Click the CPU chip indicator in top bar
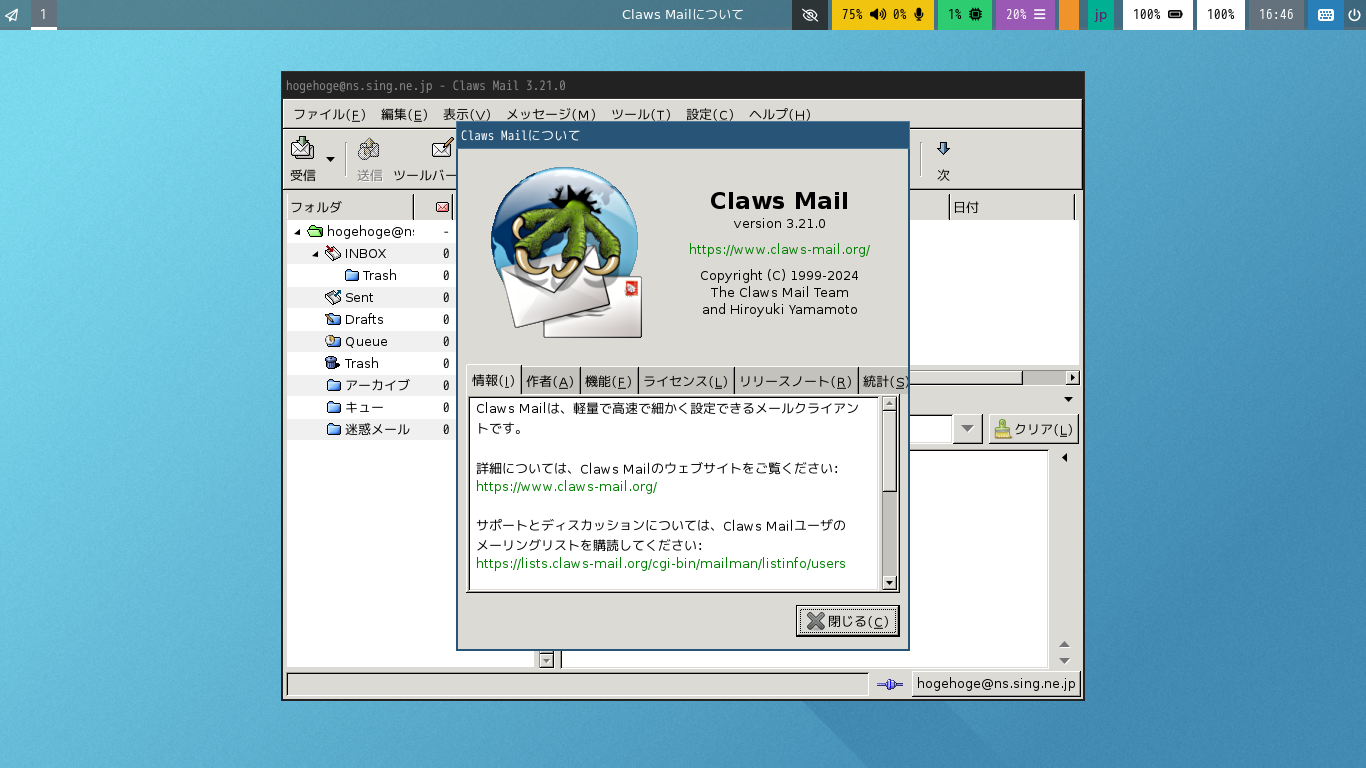This screenshot has height=768, width=1366. (x=975, y=14)
